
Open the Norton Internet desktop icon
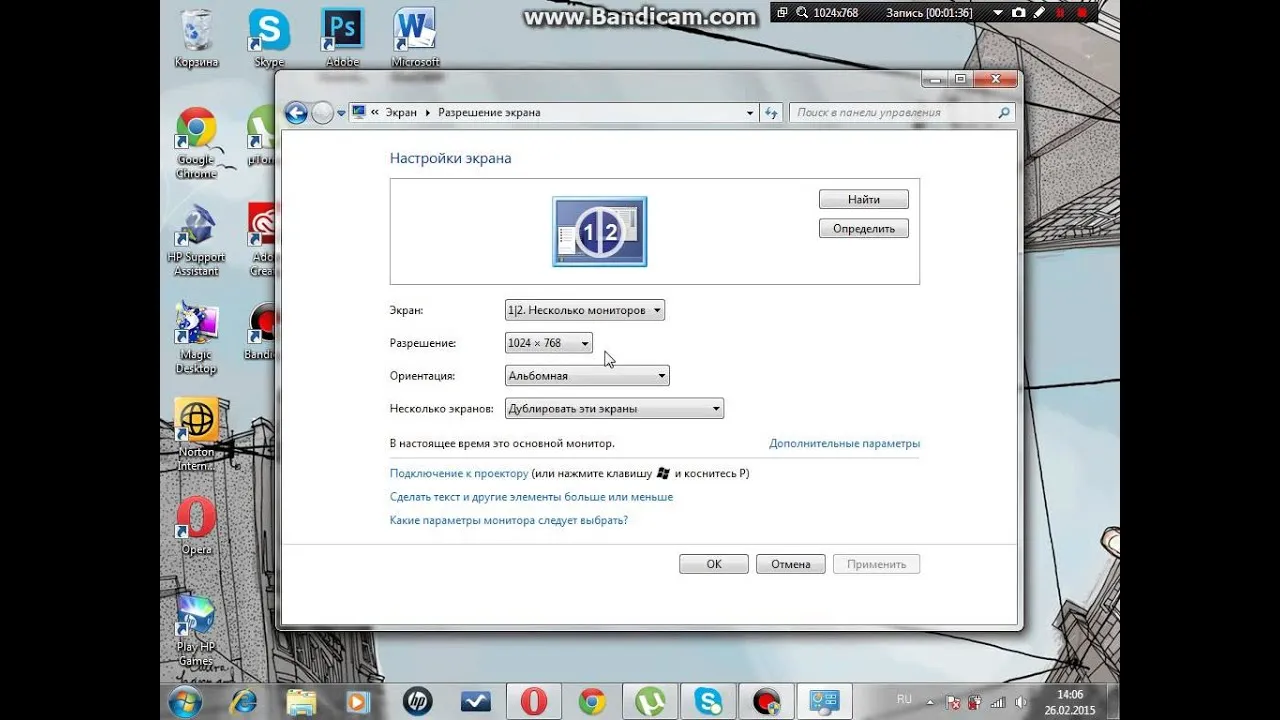(x=196, y=435)
